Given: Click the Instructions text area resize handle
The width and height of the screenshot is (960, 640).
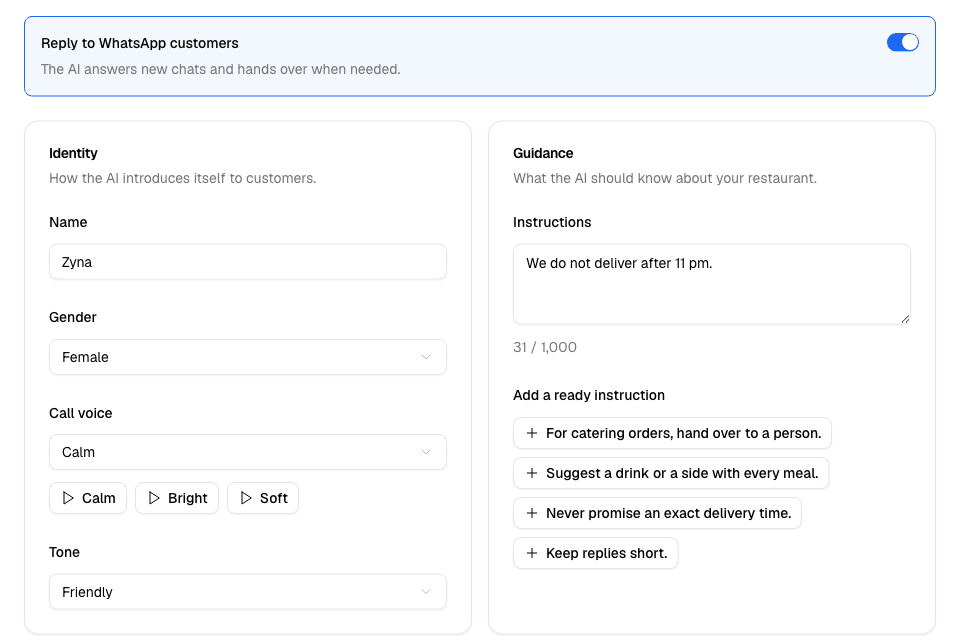Looking at the screenshot, I should coord(905,318).
